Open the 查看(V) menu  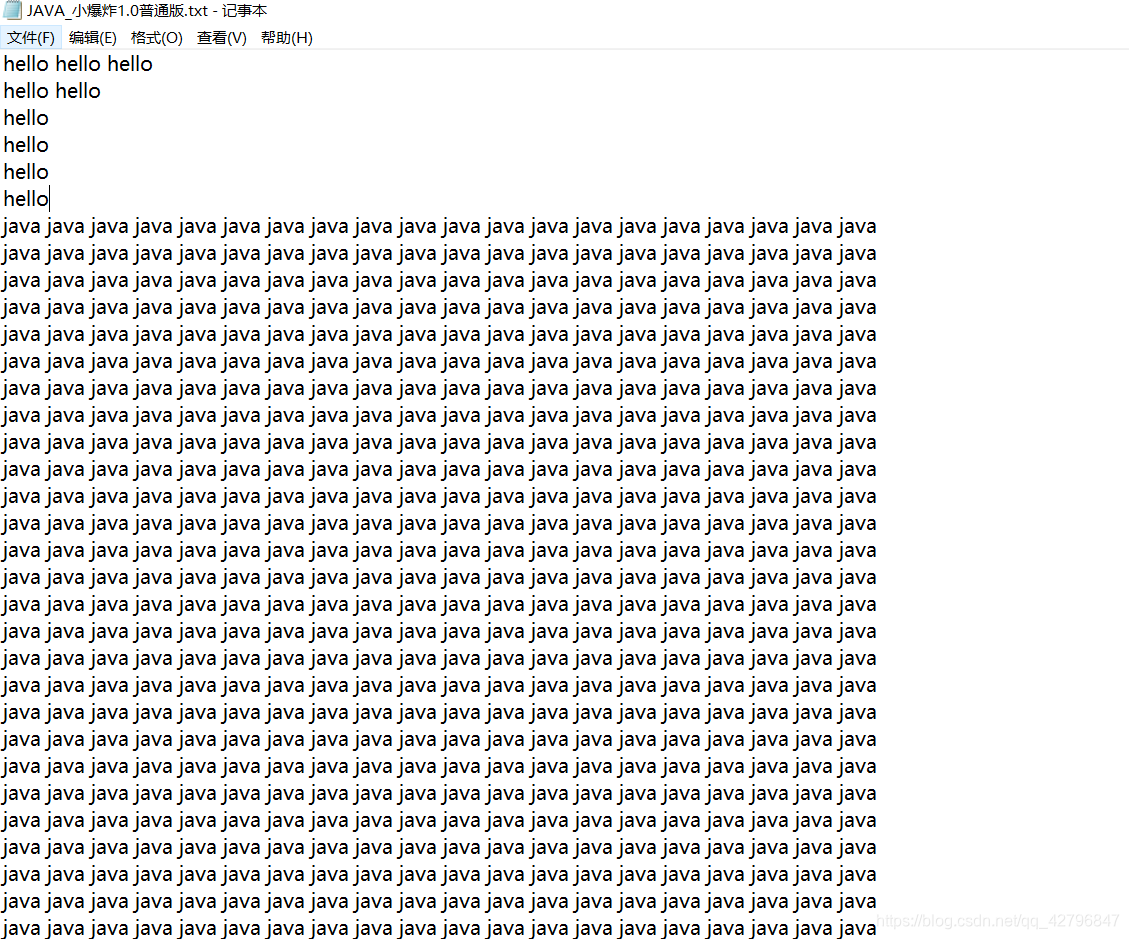(222, 37)
